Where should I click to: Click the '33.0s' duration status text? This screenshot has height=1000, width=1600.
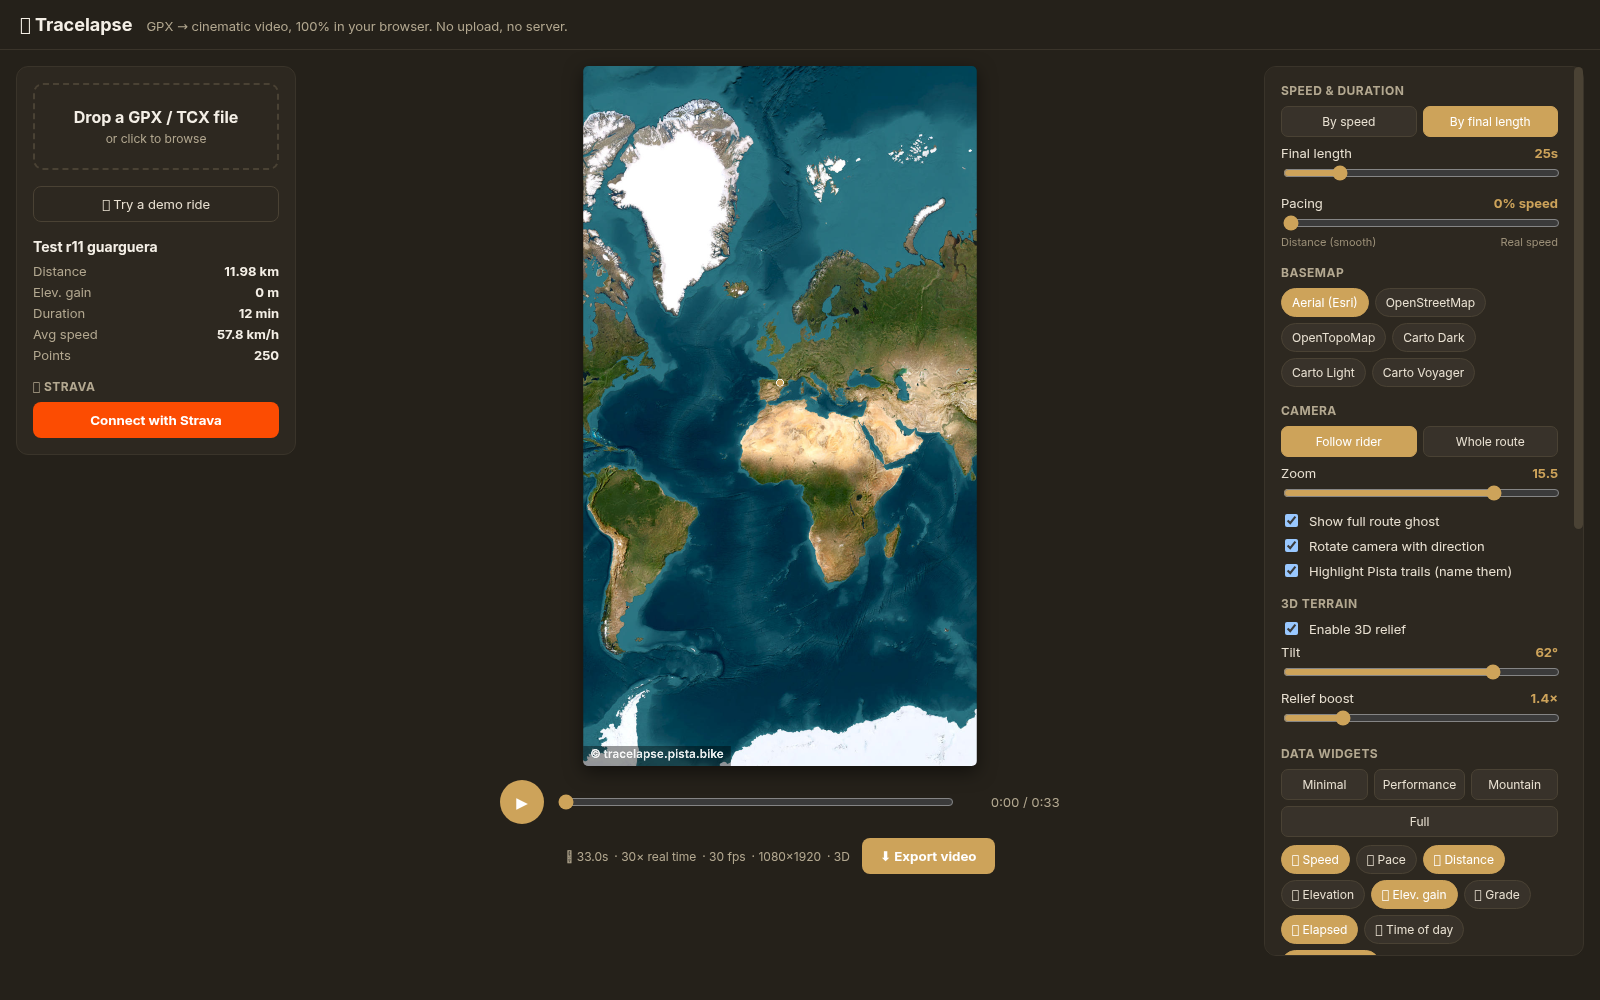[592, 857]
